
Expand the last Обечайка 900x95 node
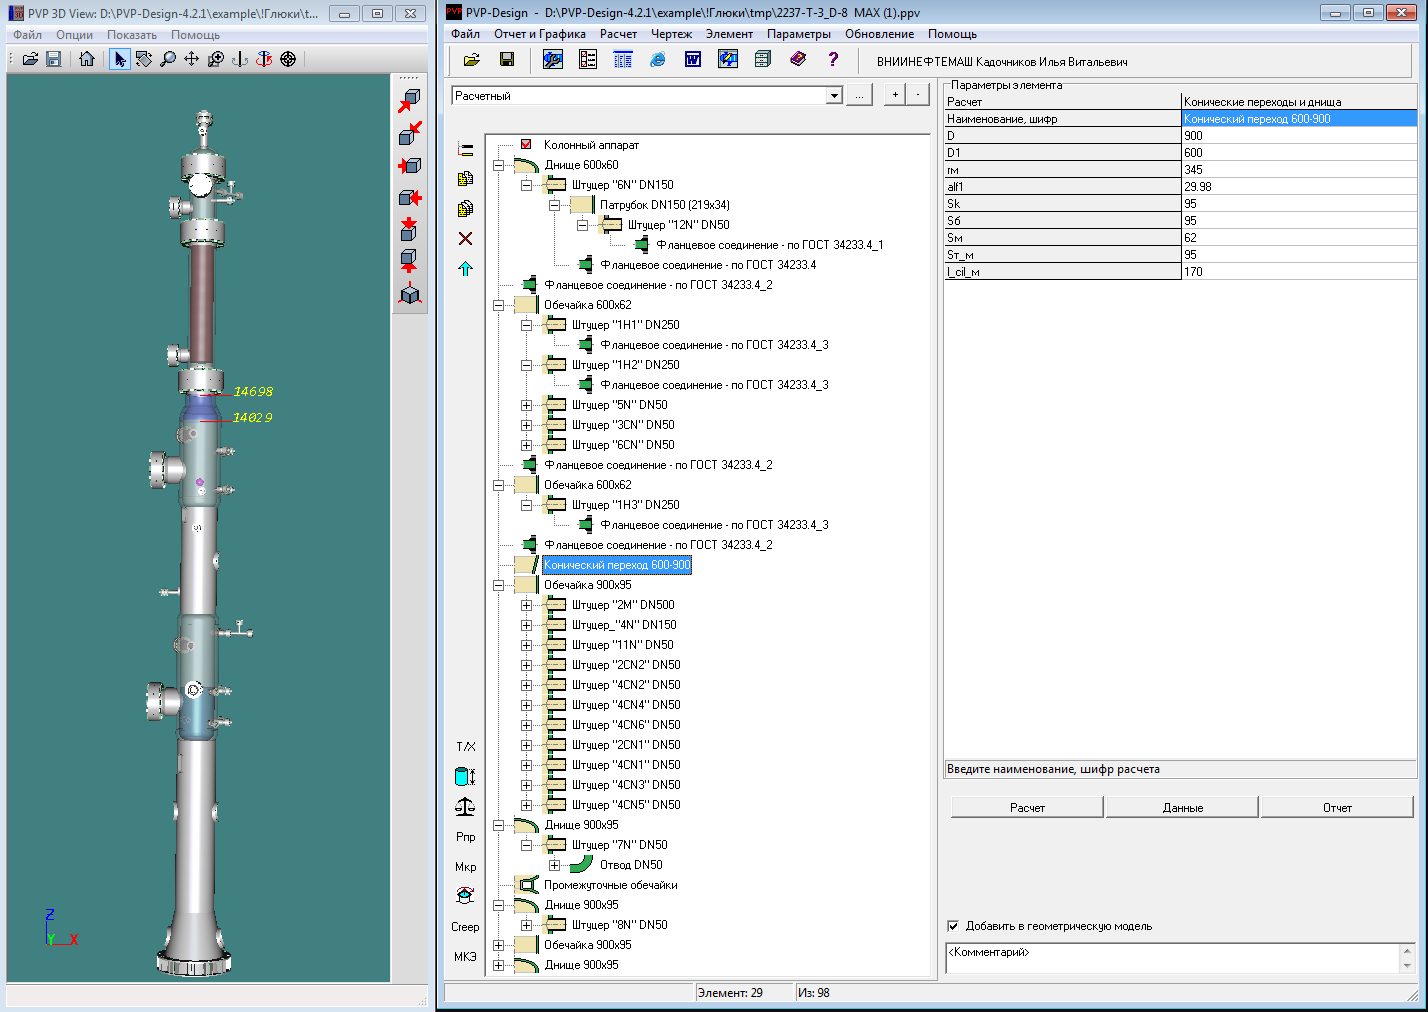pos(498,945)
